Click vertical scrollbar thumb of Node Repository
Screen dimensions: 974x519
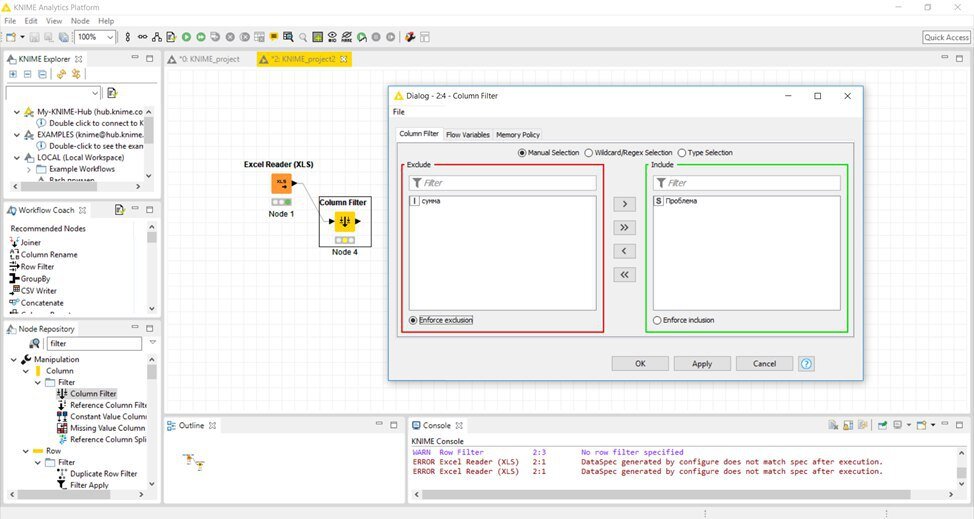point(152,371)
